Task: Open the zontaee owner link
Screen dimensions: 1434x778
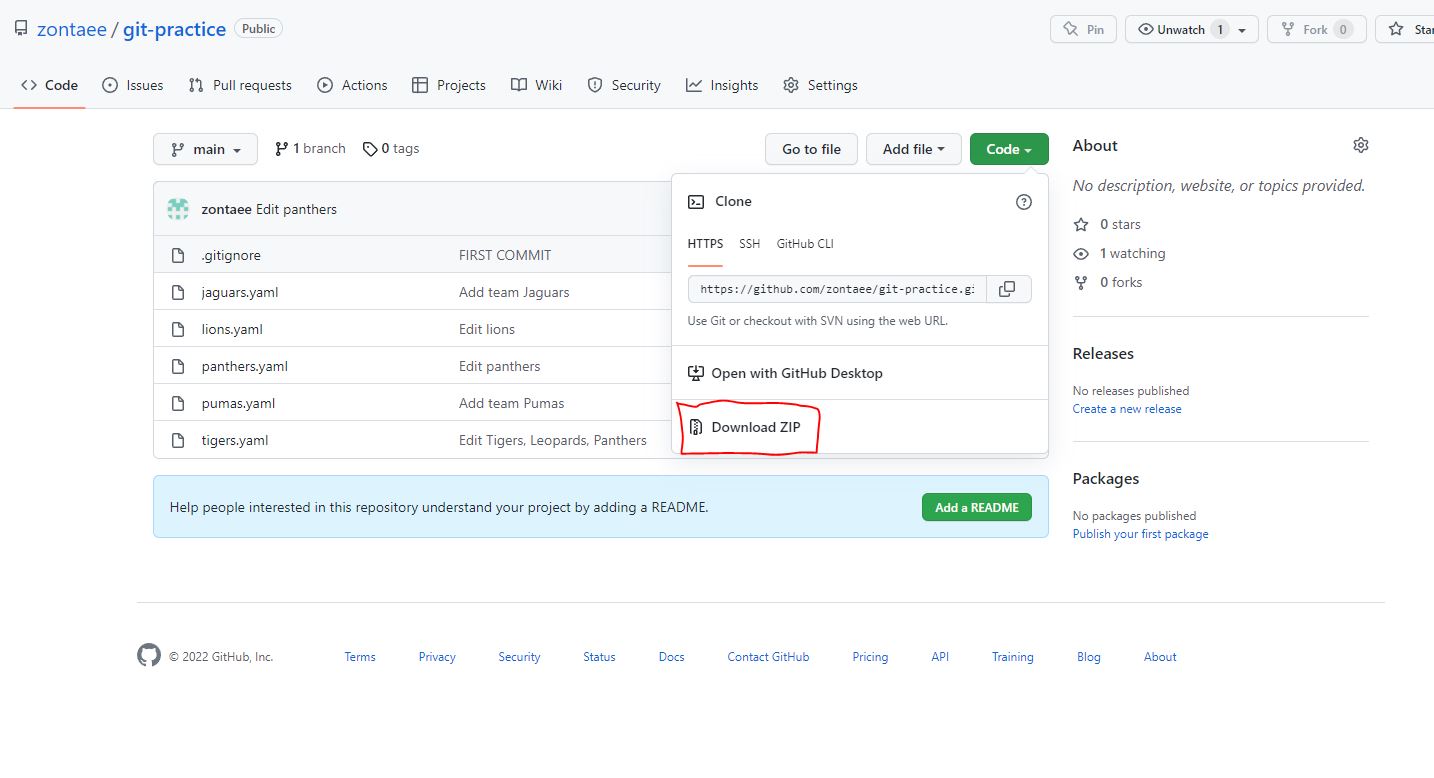Action: point(72,29)
